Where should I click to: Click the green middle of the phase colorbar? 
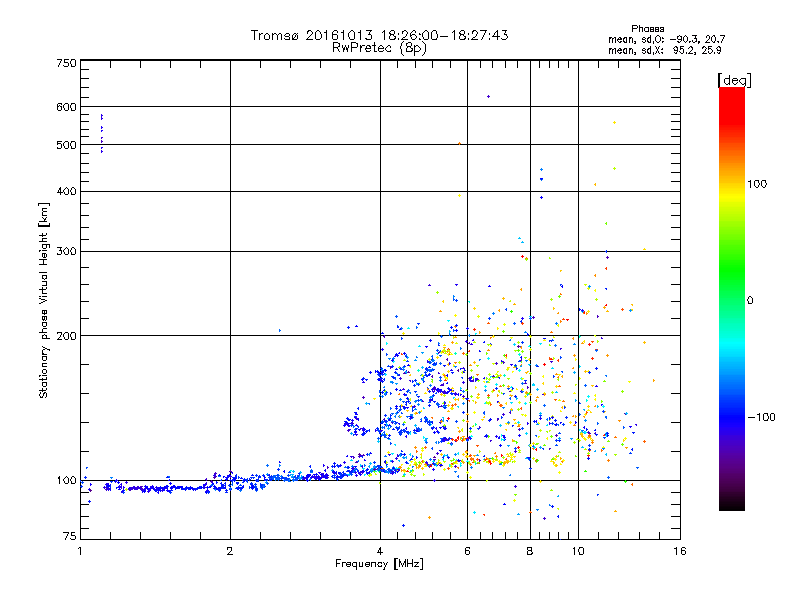tap(732, 276)
